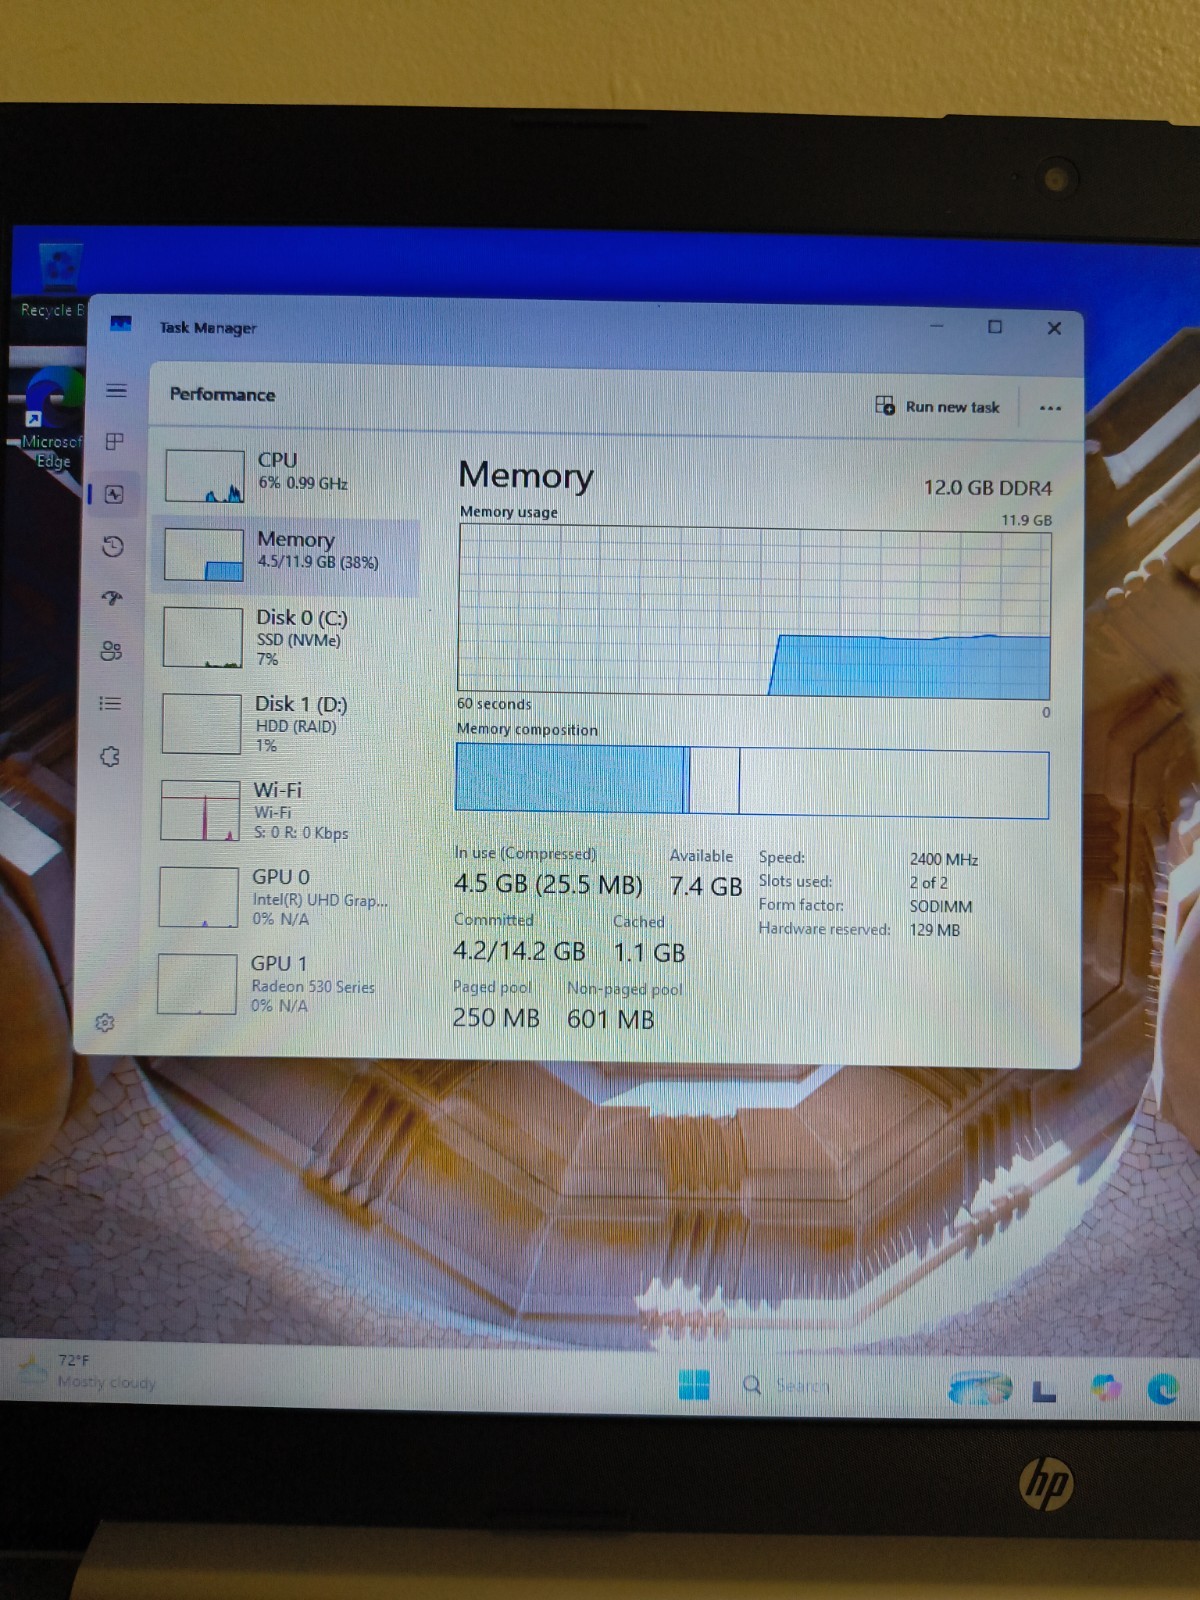Screen dimensions: 1200x1600
Task: Click the Cached 1.1 GB value
Action: coord(649,952)
